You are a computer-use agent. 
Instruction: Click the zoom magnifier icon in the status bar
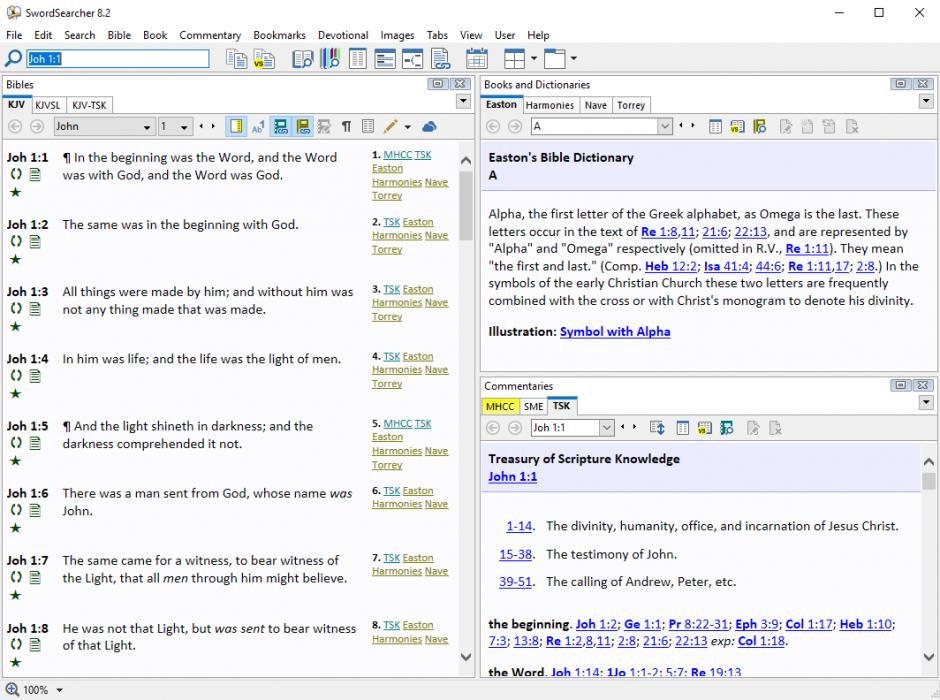coord(12,690)
